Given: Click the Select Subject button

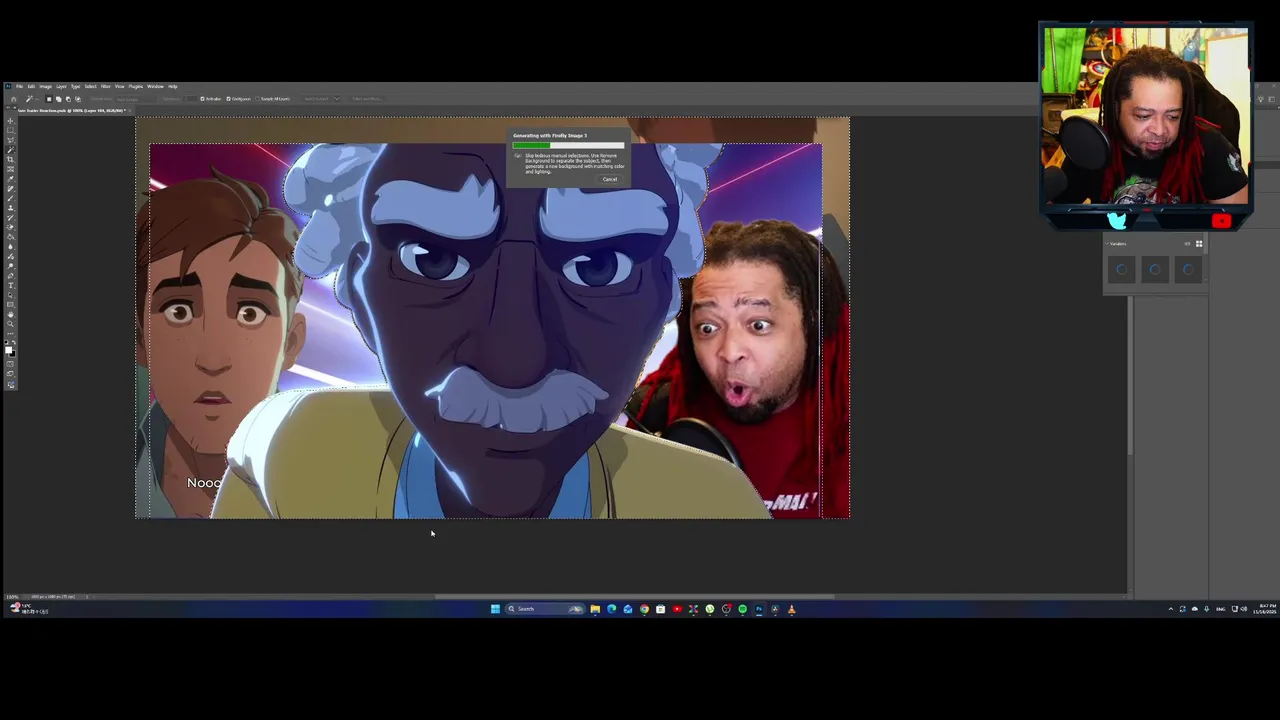Looking at the screenshot, I should pyautogui.click(x=316, y=99).
